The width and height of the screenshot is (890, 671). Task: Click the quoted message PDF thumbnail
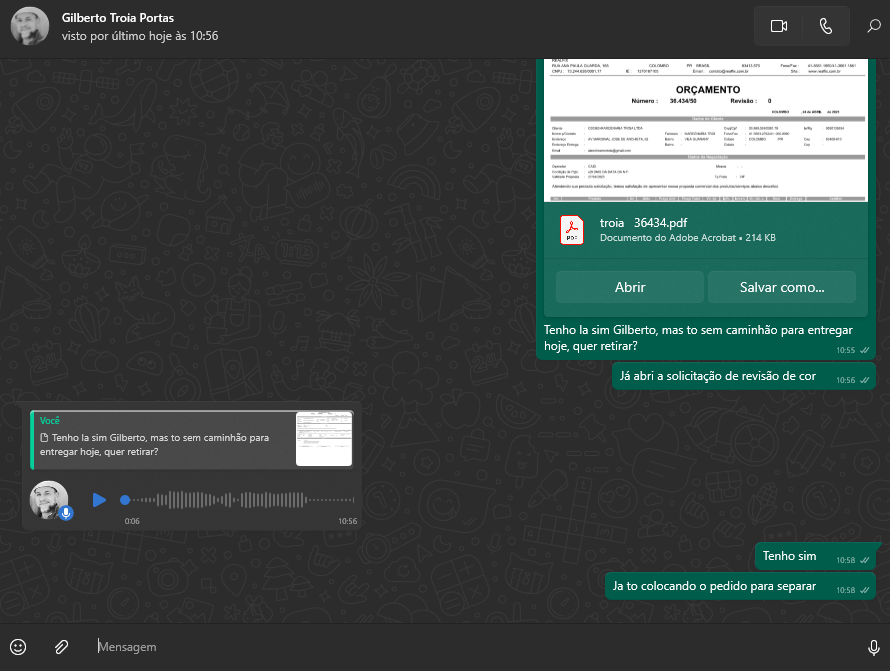[324, 439]
